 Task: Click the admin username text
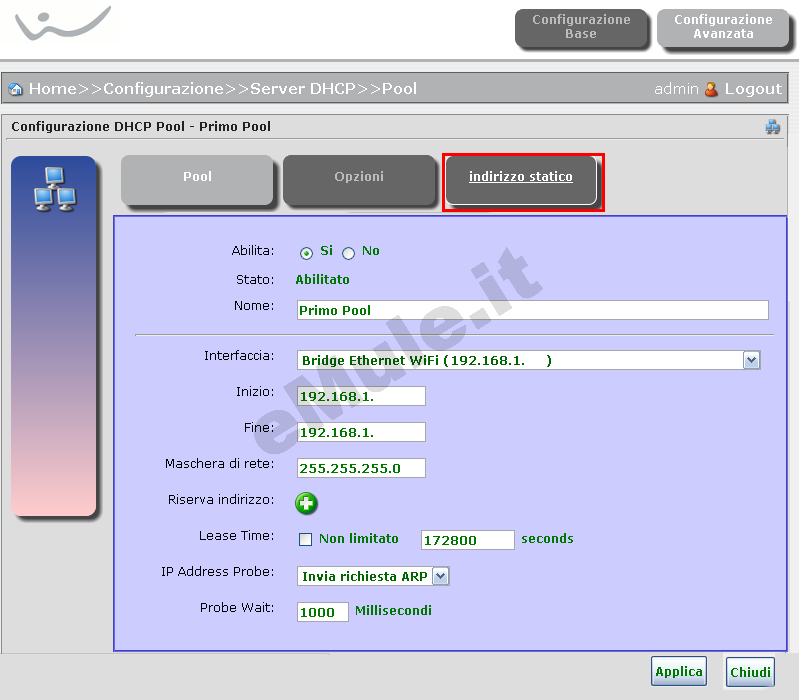pos(676,89)
